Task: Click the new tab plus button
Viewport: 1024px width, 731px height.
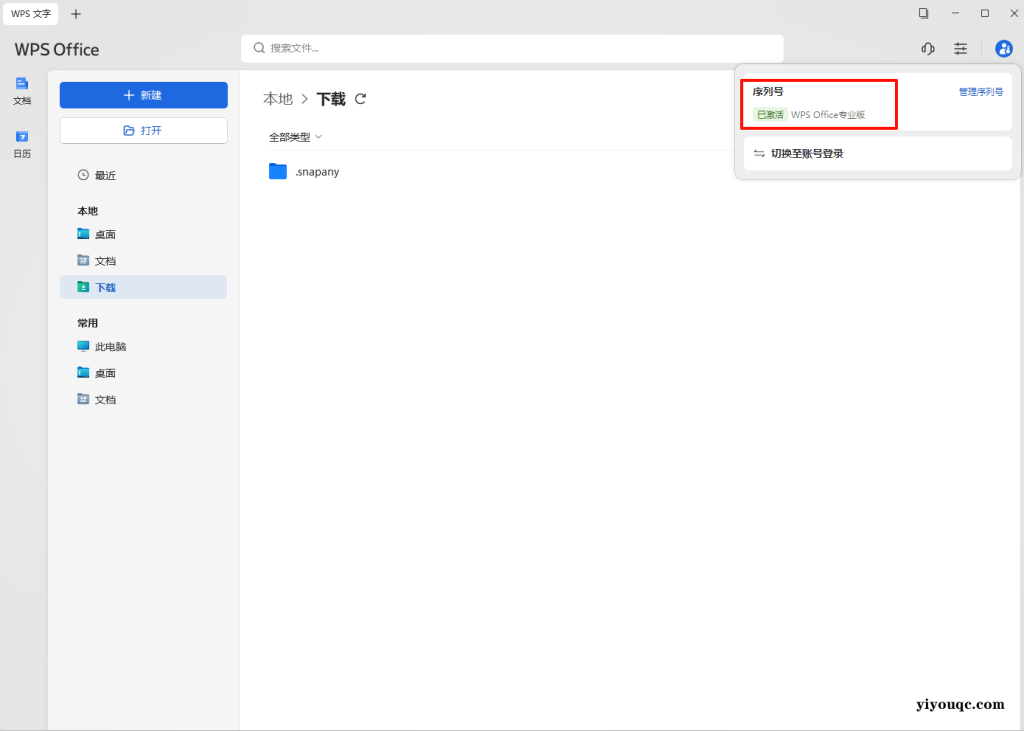Action: [75, 13]
